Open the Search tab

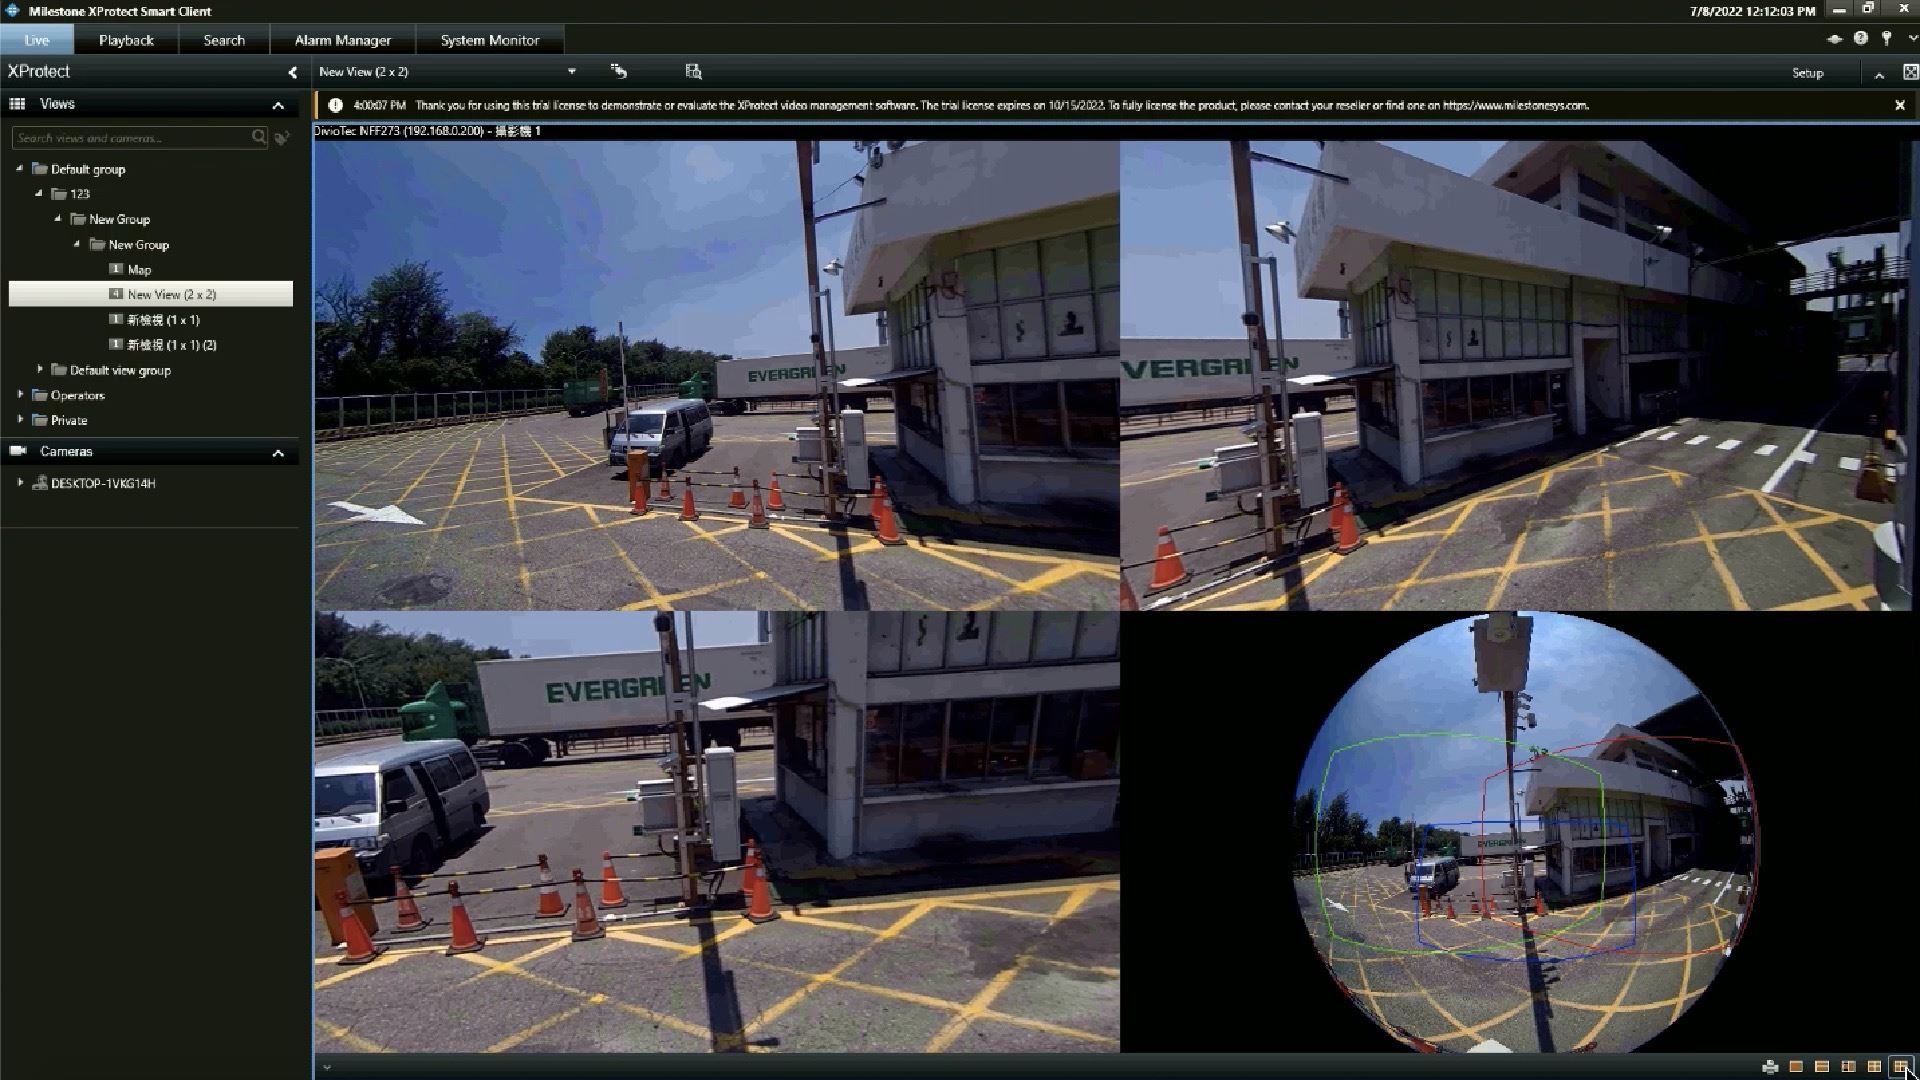(x=224, y=40)
